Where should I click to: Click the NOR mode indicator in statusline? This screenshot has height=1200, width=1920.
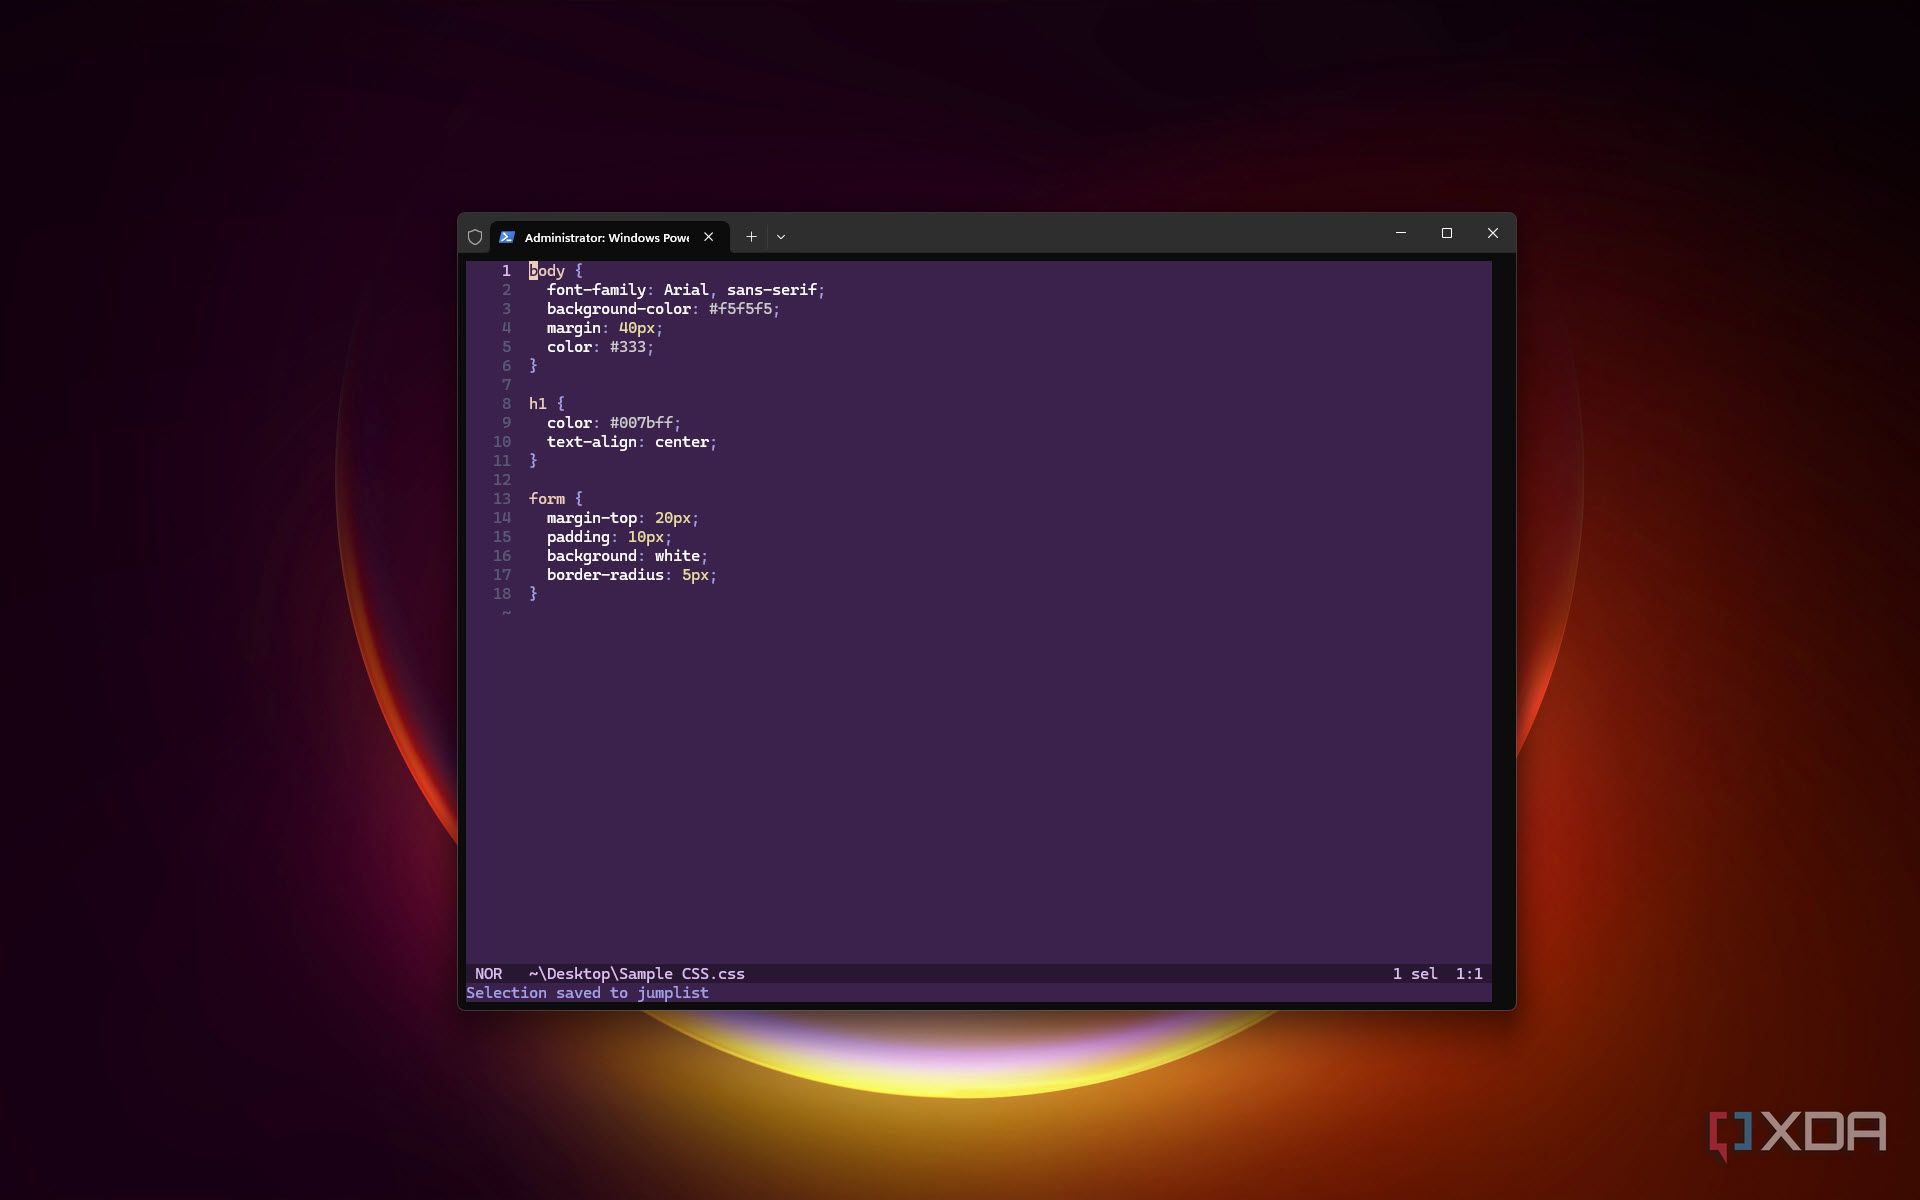coord(488,974)
